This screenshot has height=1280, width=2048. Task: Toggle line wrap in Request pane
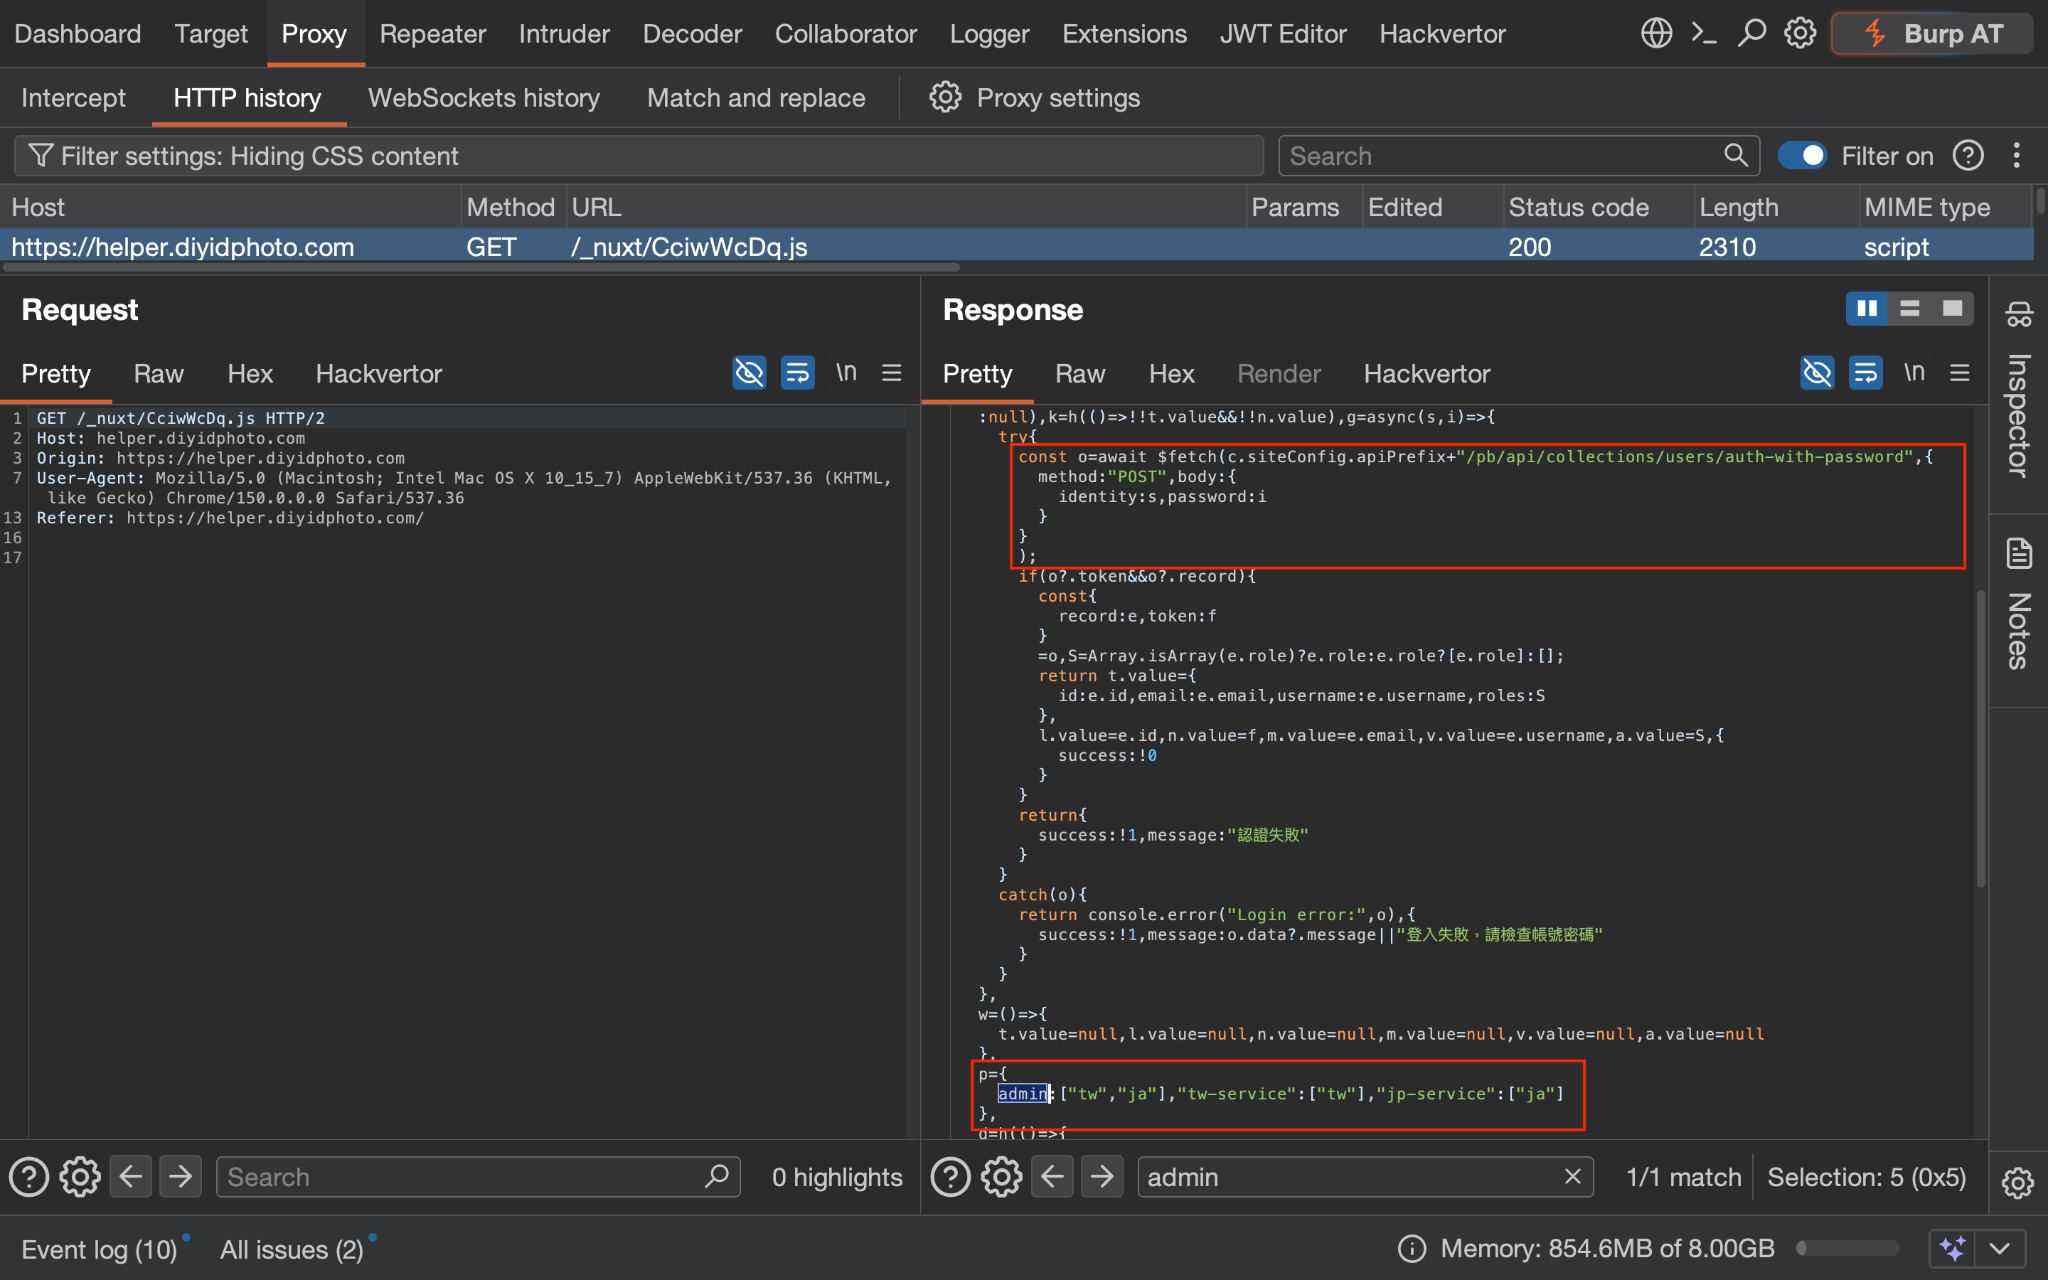797,373
